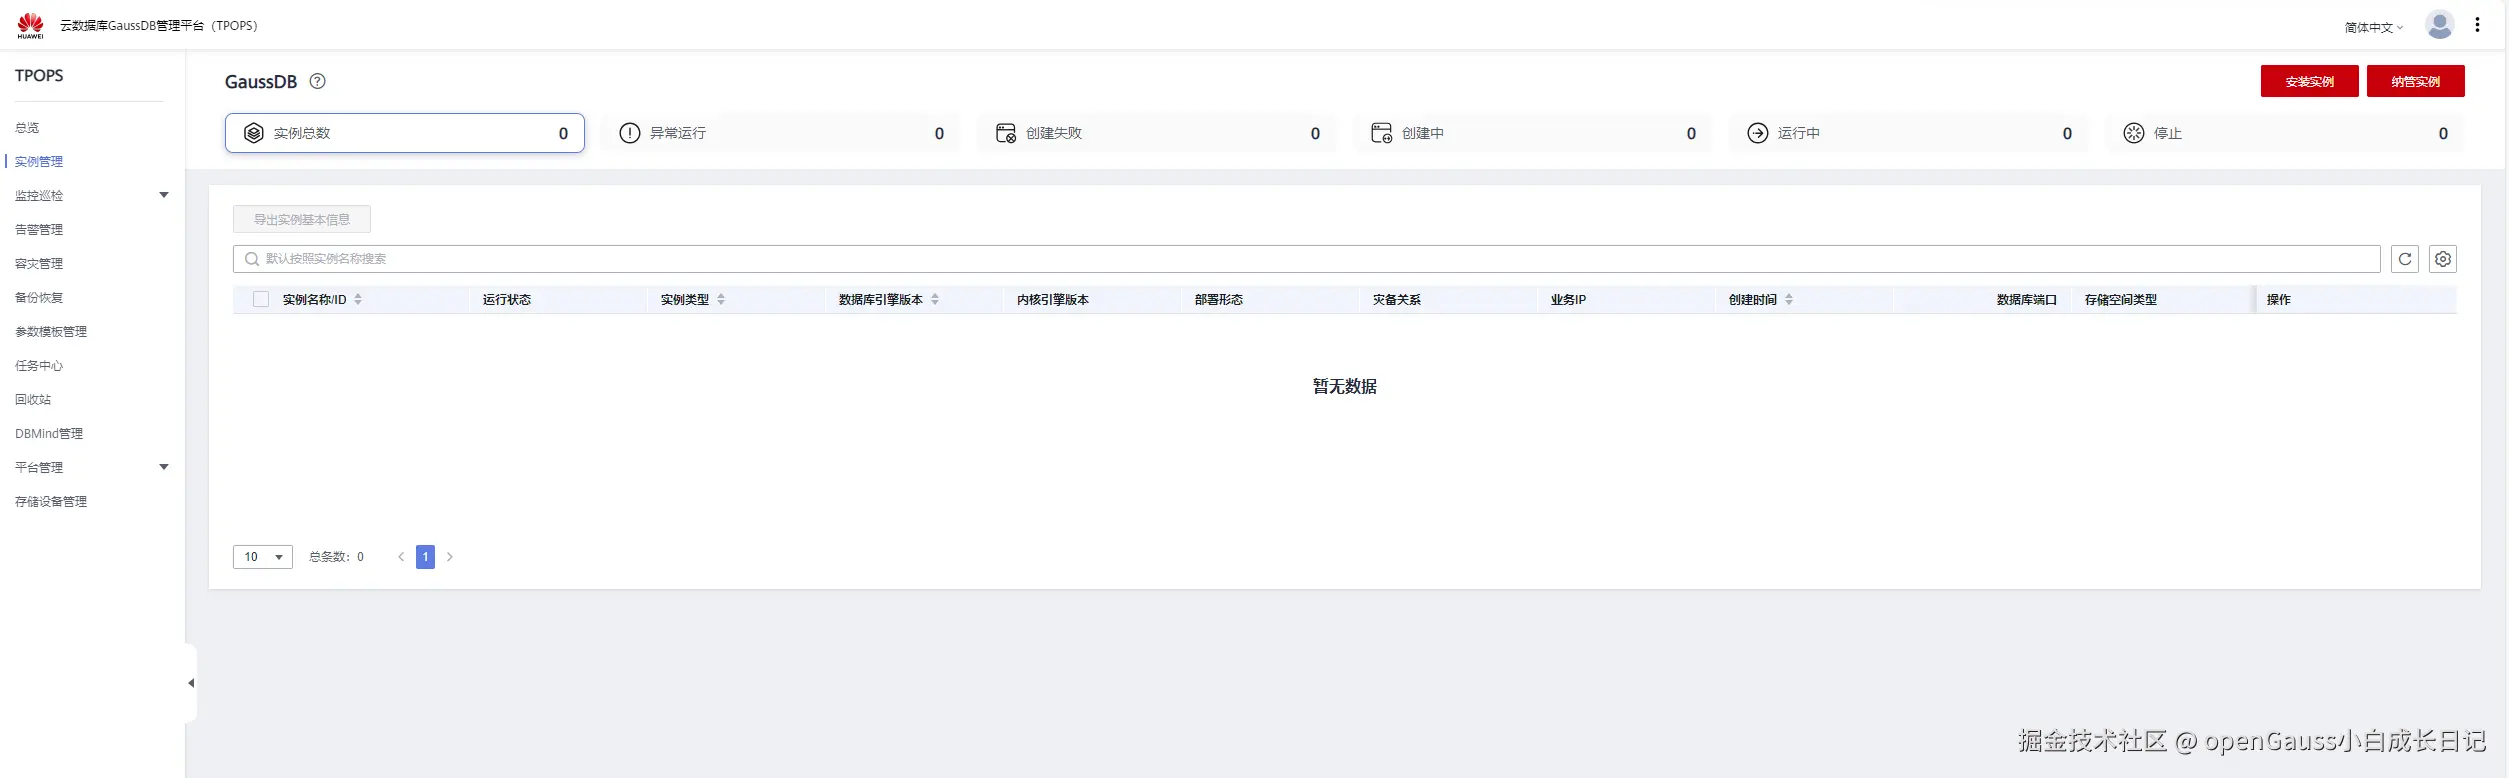Click the 总条数: 0 label
Screen dimensions: 2509x778
(x=336, y=557)
